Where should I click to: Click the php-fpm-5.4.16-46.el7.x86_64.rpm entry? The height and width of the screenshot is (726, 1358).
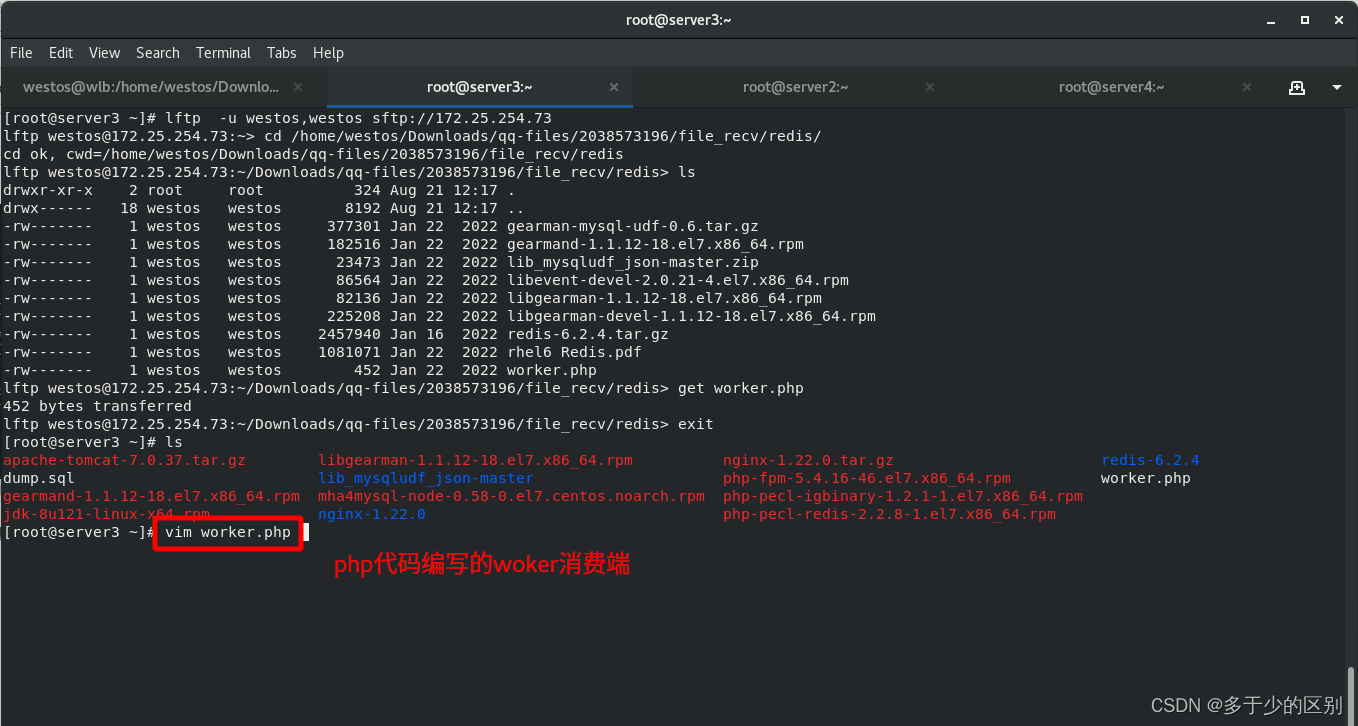tap(867, 478)
